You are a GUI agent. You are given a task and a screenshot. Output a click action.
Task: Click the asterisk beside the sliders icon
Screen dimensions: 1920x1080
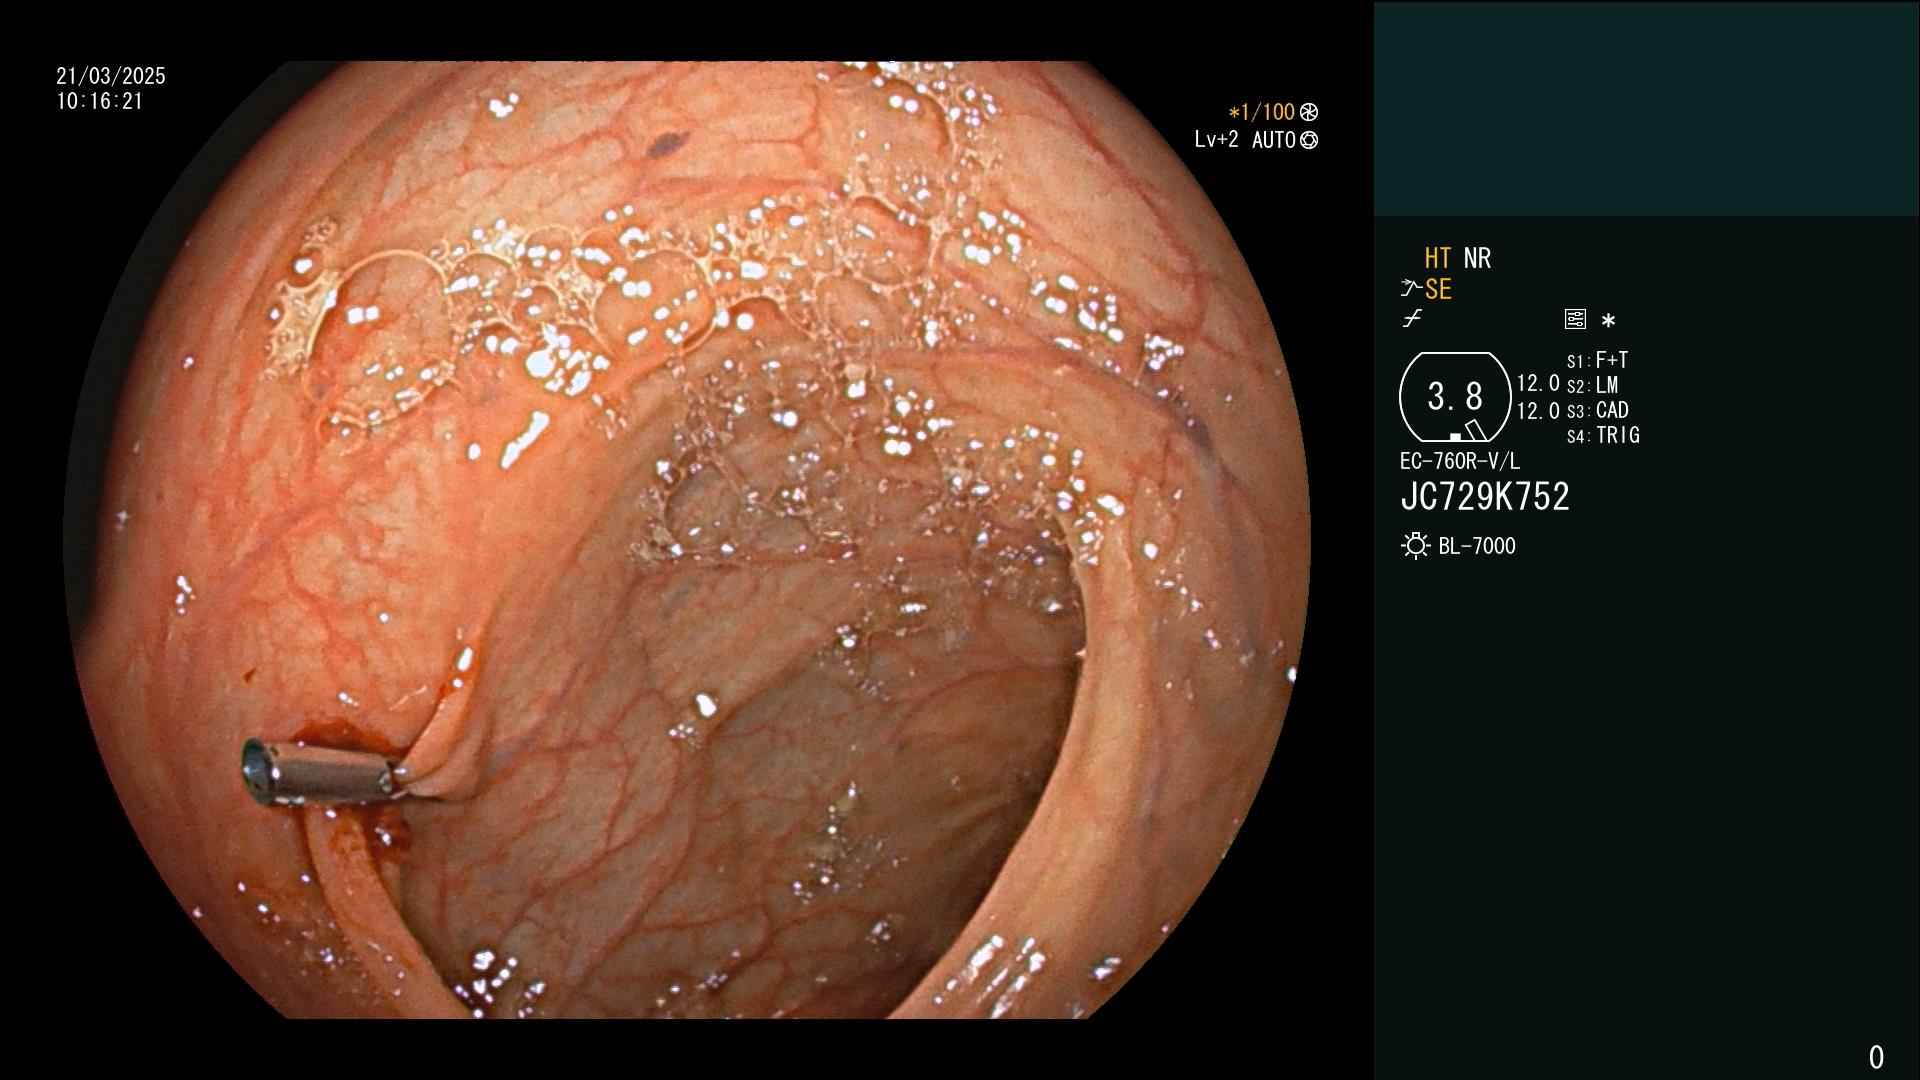pos(1608,321)
